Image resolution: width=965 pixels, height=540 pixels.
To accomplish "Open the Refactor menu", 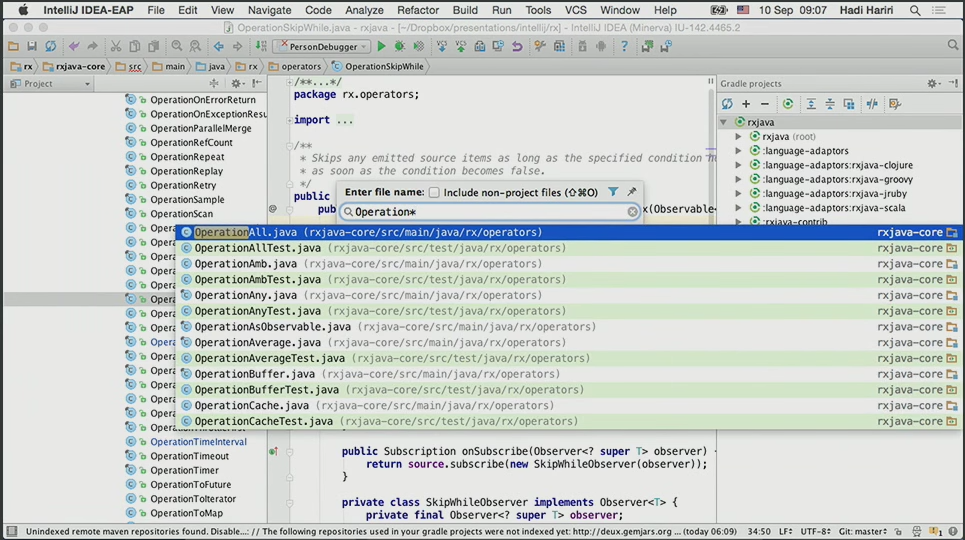I will 418,10.
